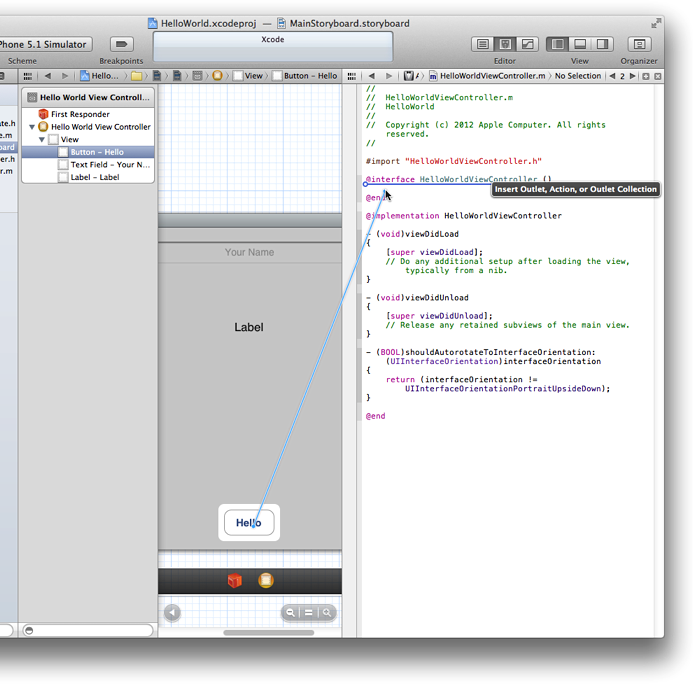Select HelloWorldViewController.m in the jump bar
The image size is (693, 684).
492,76
